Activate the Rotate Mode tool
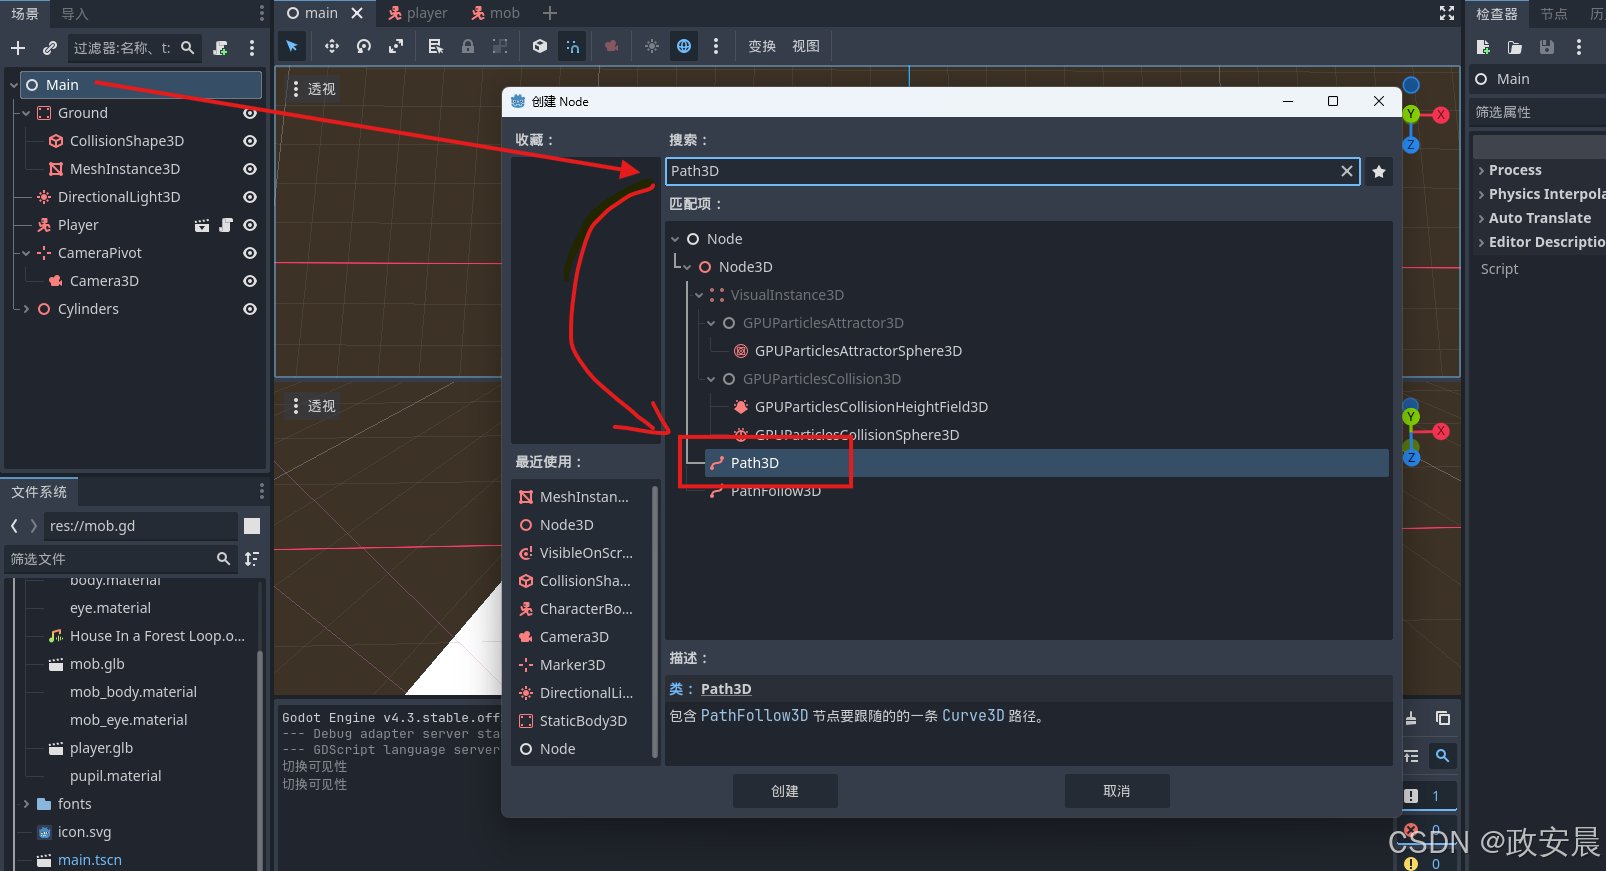Image resolution: width=1606 pixels, height=871 pixels. pyautogui.click(x=364, y=46)
